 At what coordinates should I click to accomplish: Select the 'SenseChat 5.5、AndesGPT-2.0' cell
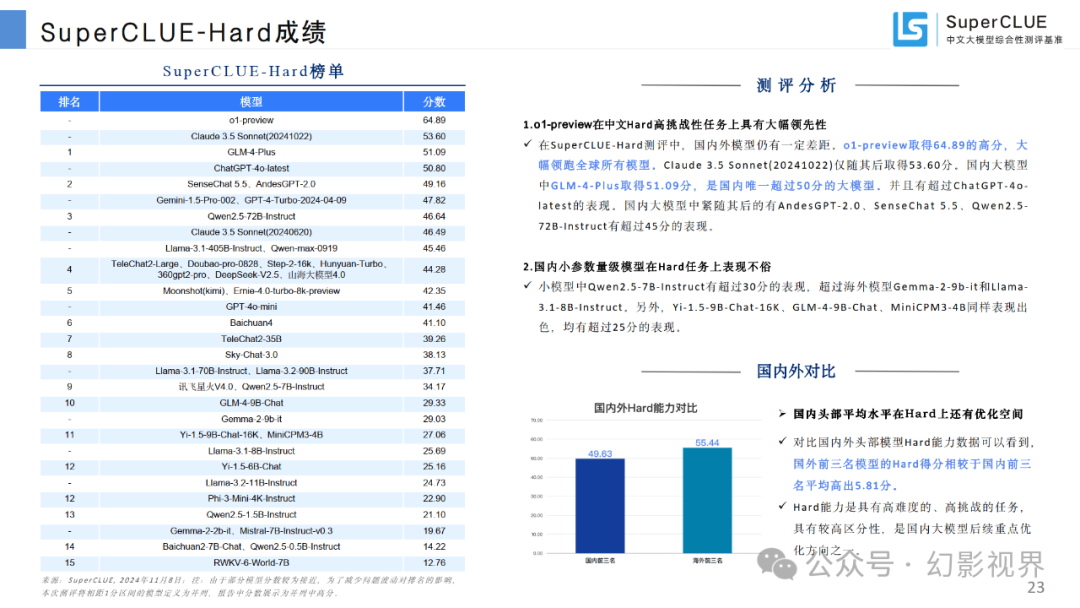click(251, 184)
